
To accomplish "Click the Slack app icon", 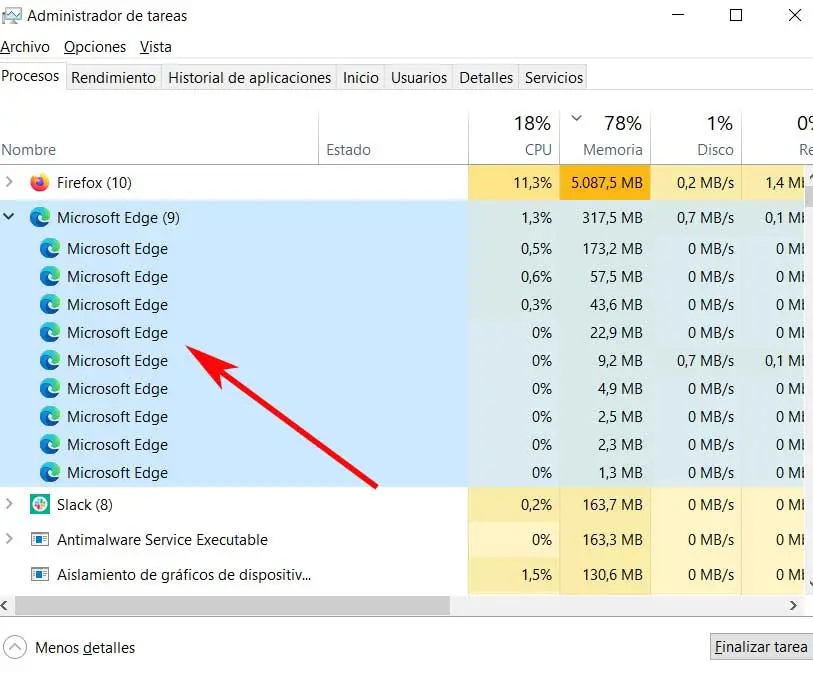I will click(x=40, y=505).
